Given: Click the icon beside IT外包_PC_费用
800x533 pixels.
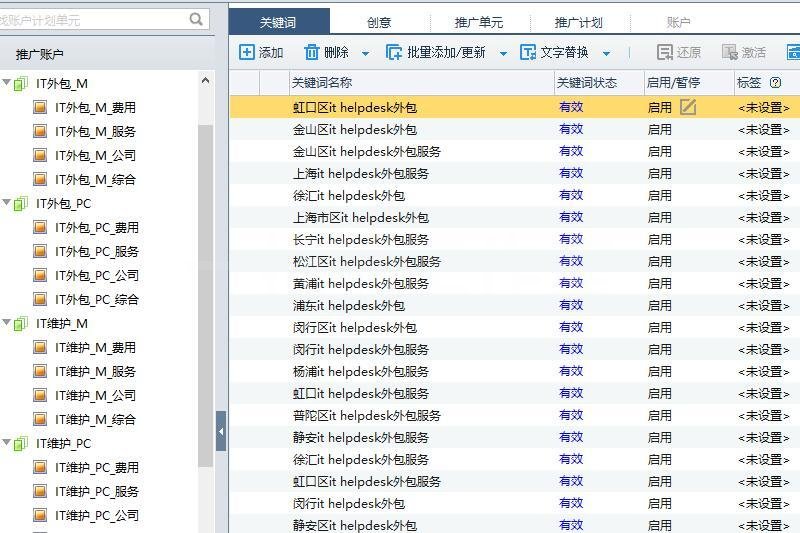Looking at the screenshot, I should click(x=40, y=227).
